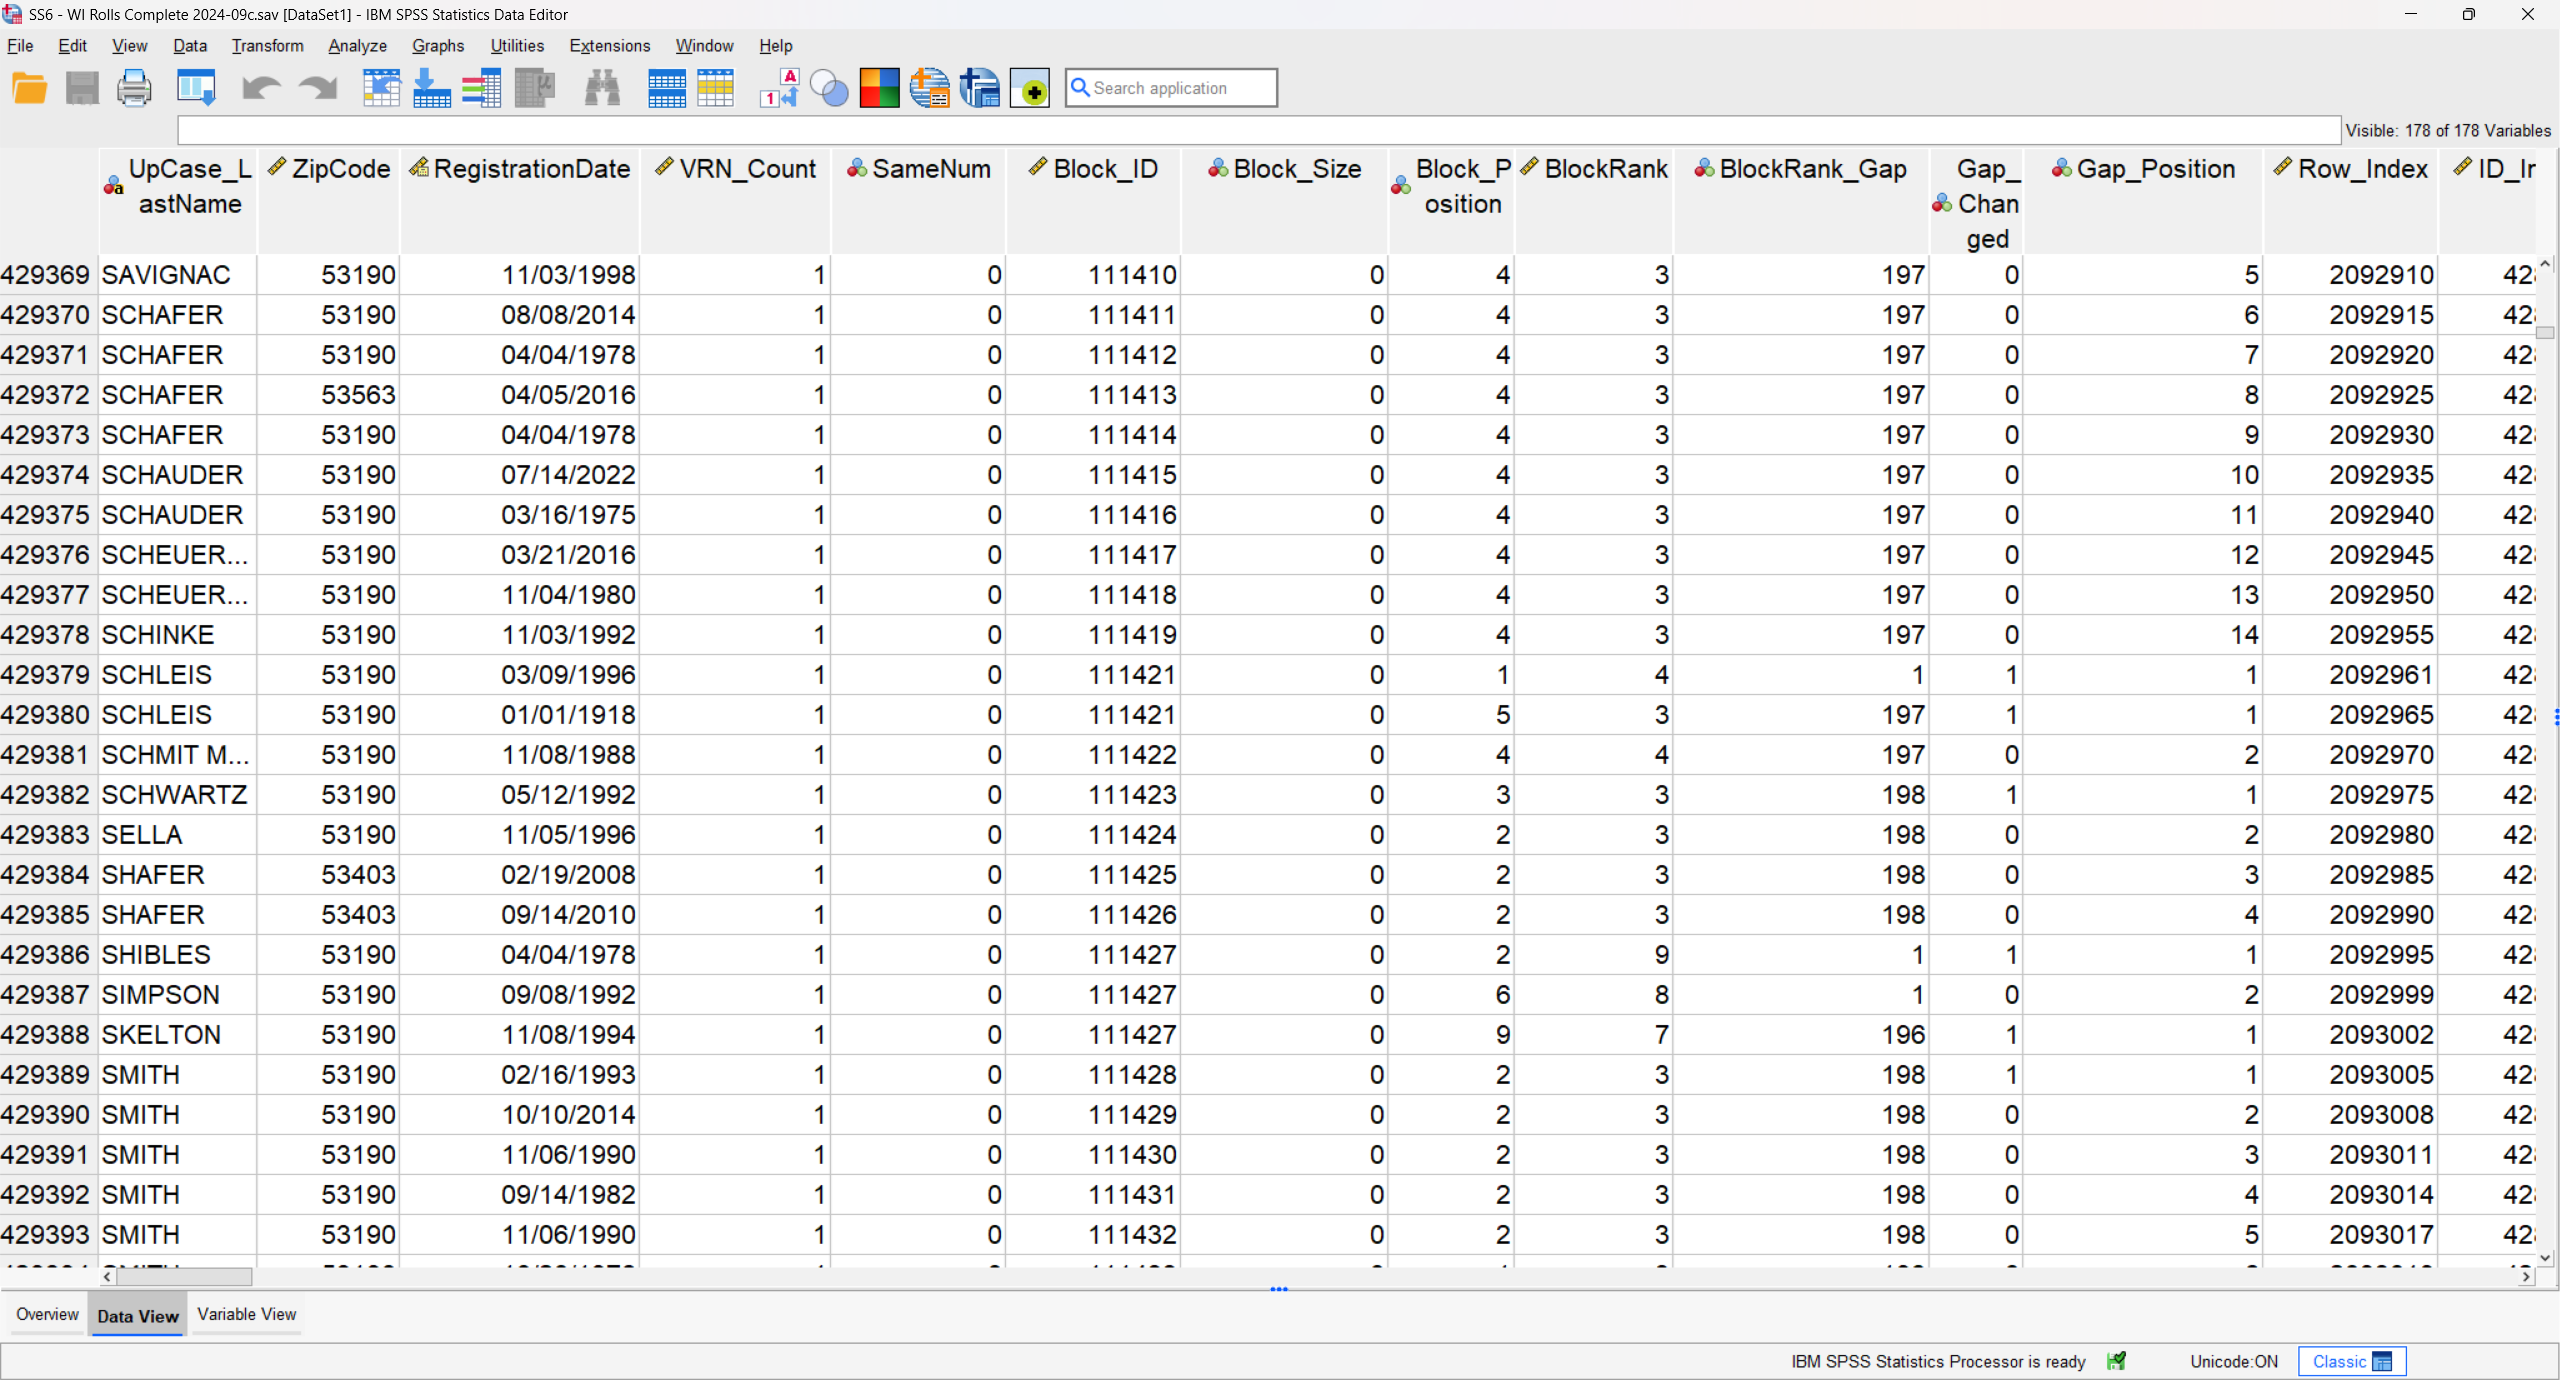Click the Go to variable icon
Viewport: 2560px width, 1380px height.
pos(431,88)
